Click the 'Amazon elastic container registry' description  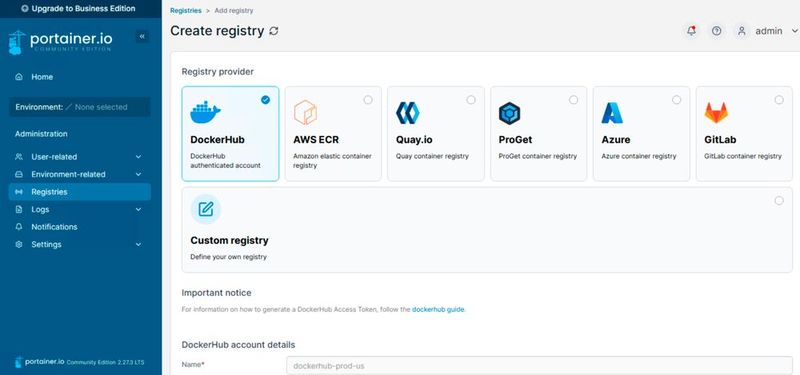pos(332,161)
